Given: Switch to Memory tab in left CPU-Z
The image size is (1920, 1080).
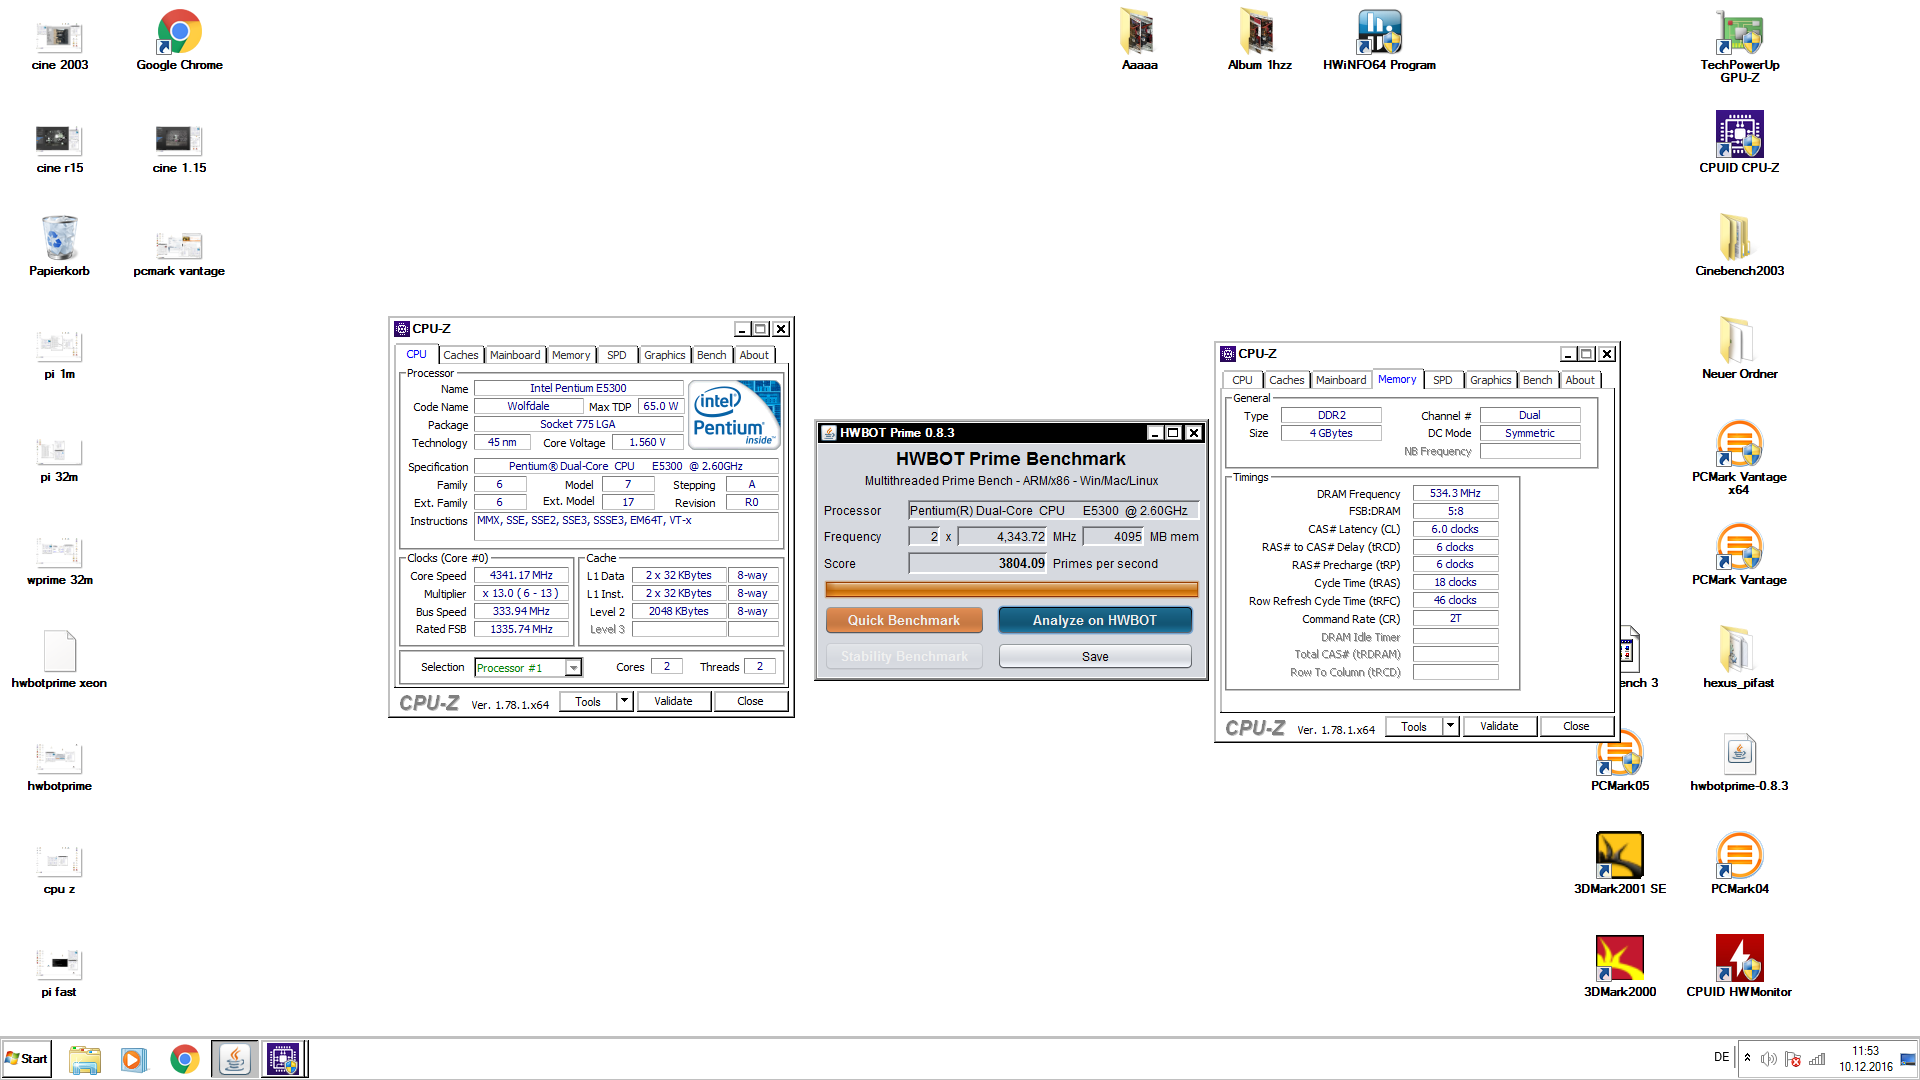Looking at the screenshot, I should click(x=571, y=355).
